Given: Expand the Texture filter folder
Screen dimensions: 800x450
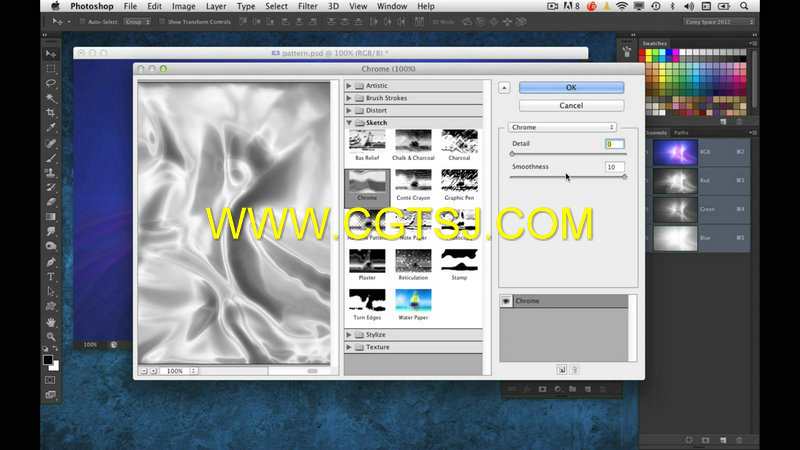Looking at the screenshot, I should click(349, 347).
